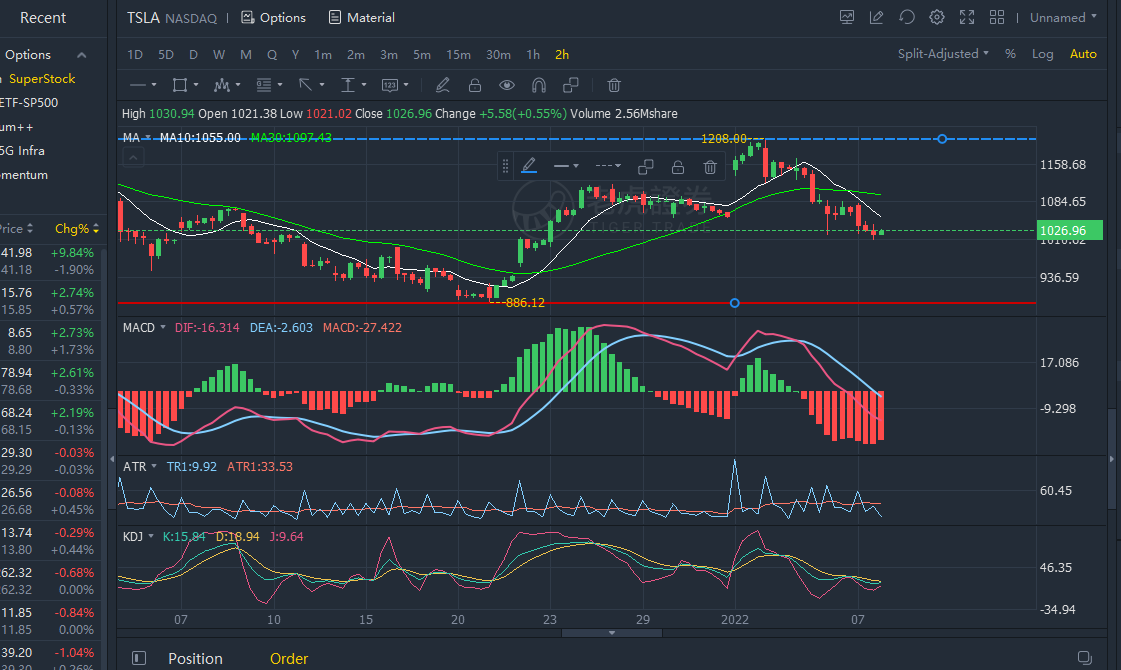The width and height of the screenshot is (1121, 670).
Task: Select the 2h timeframe
Action: [x=562, y=54]
